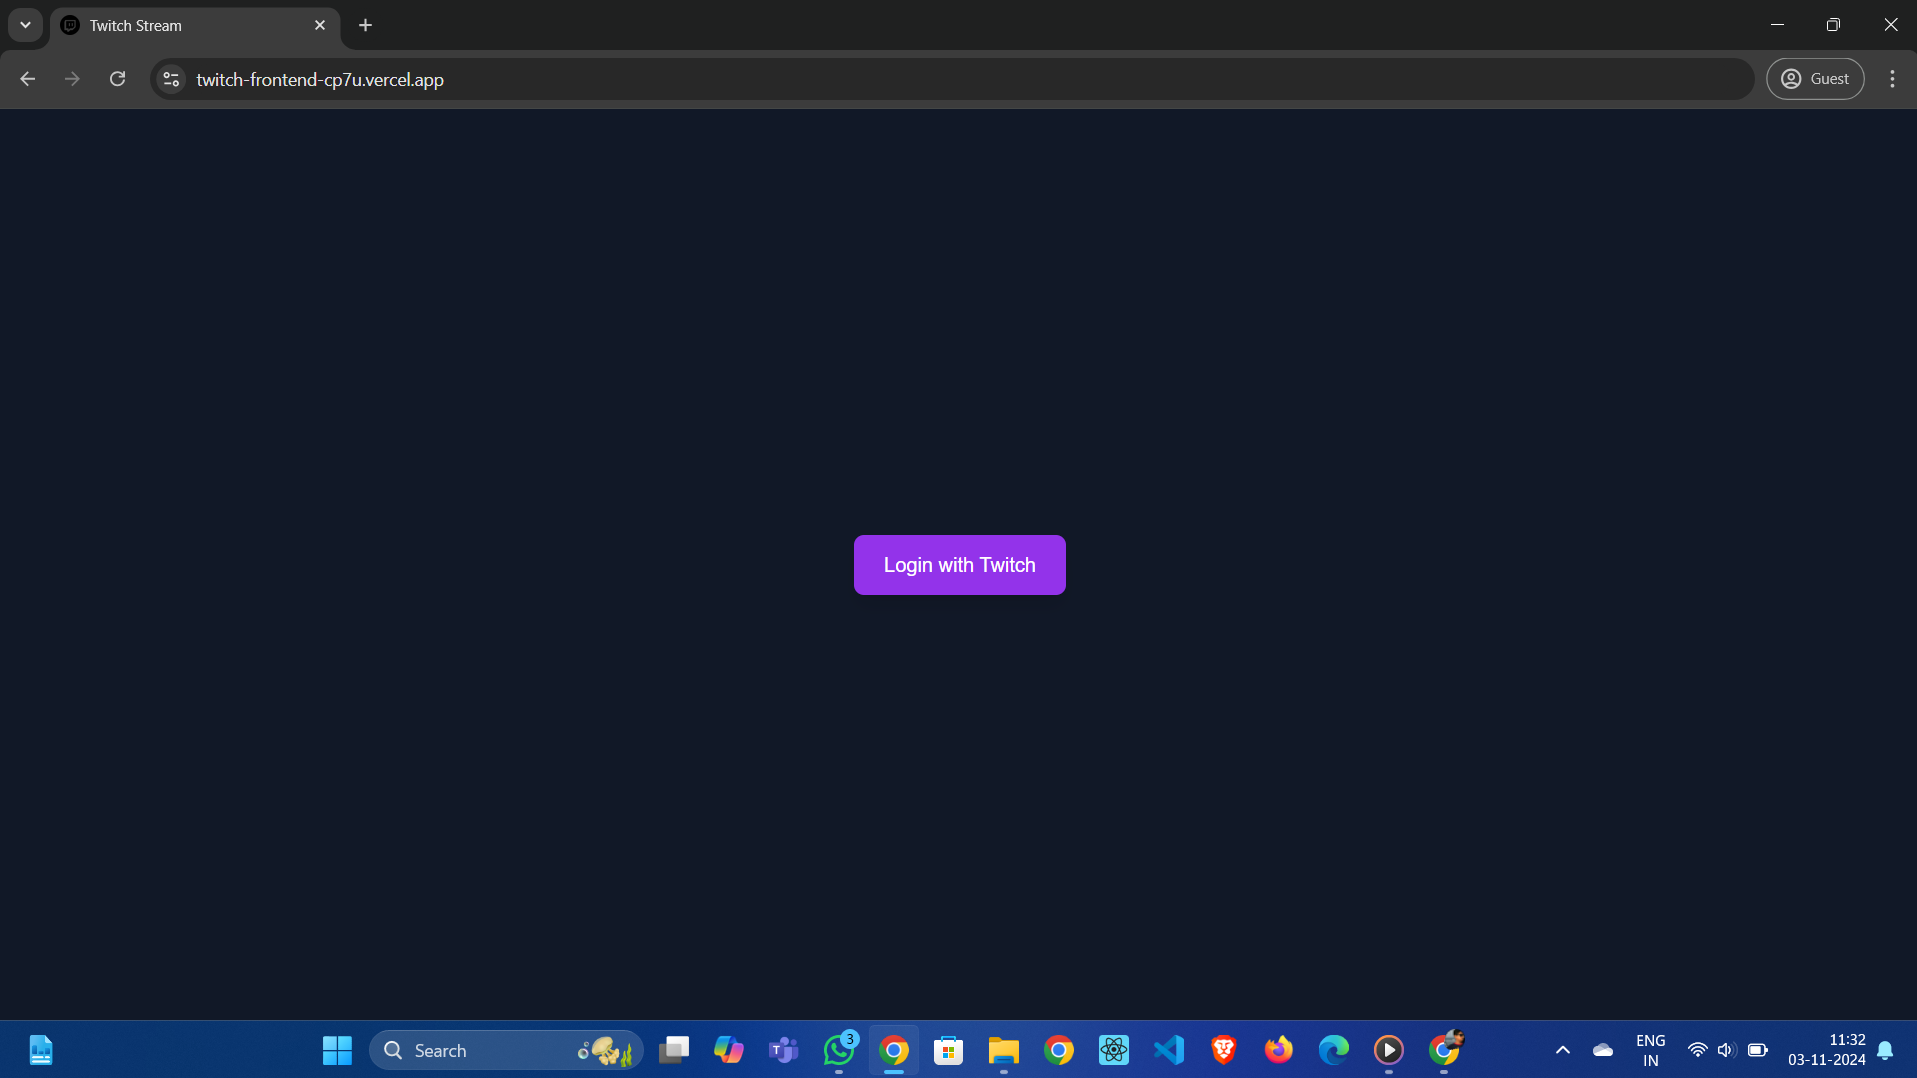Click the Login with Twitch button
Screen dimensions: 1917x1078
959,565
